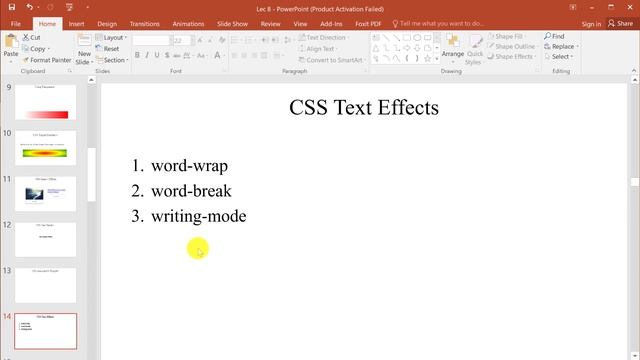Click Replace in Editing group
Screen dimensions: 640x360
[561, 47]
